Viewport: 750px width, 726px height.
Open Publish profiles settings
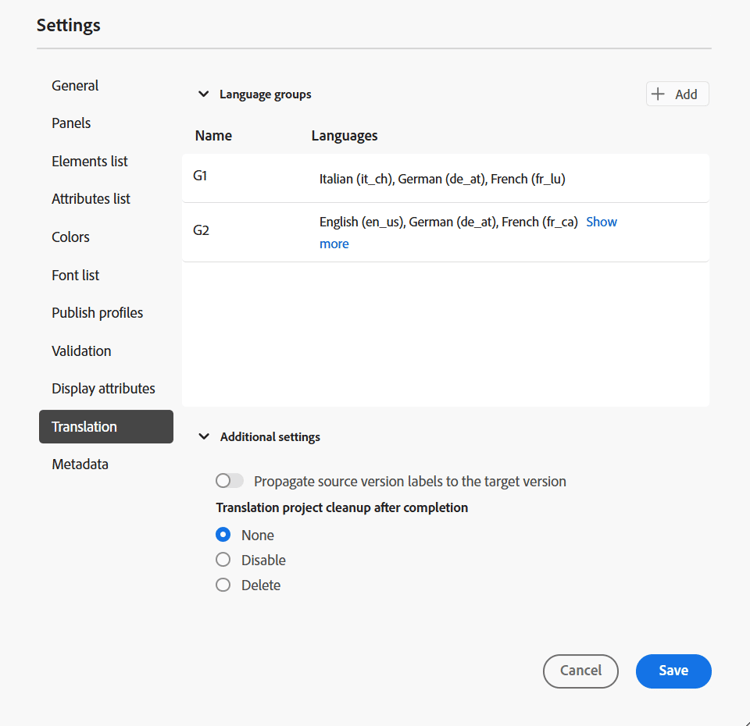(x=97, y=313)
